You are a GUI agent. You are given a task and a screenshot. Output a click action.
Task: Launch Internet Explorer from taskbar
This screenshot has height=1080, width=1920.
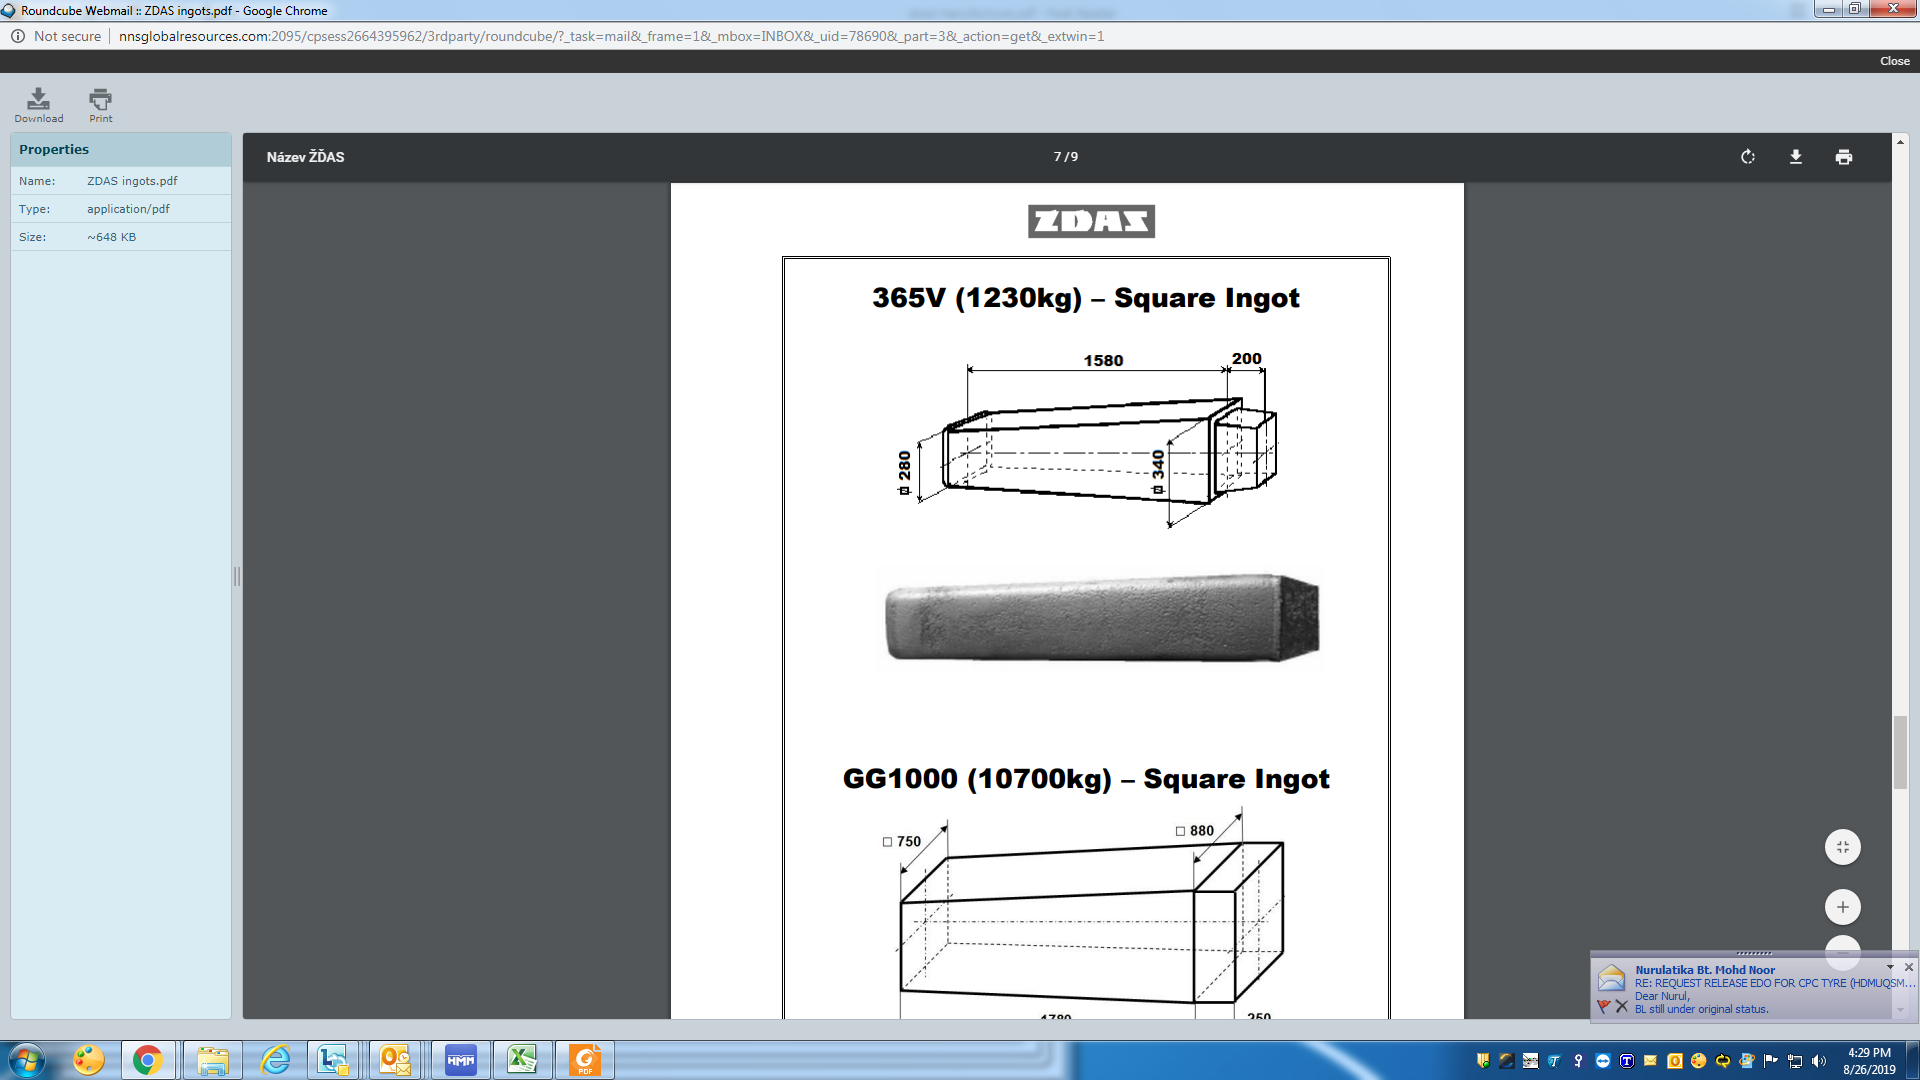tap(275, 1060)
